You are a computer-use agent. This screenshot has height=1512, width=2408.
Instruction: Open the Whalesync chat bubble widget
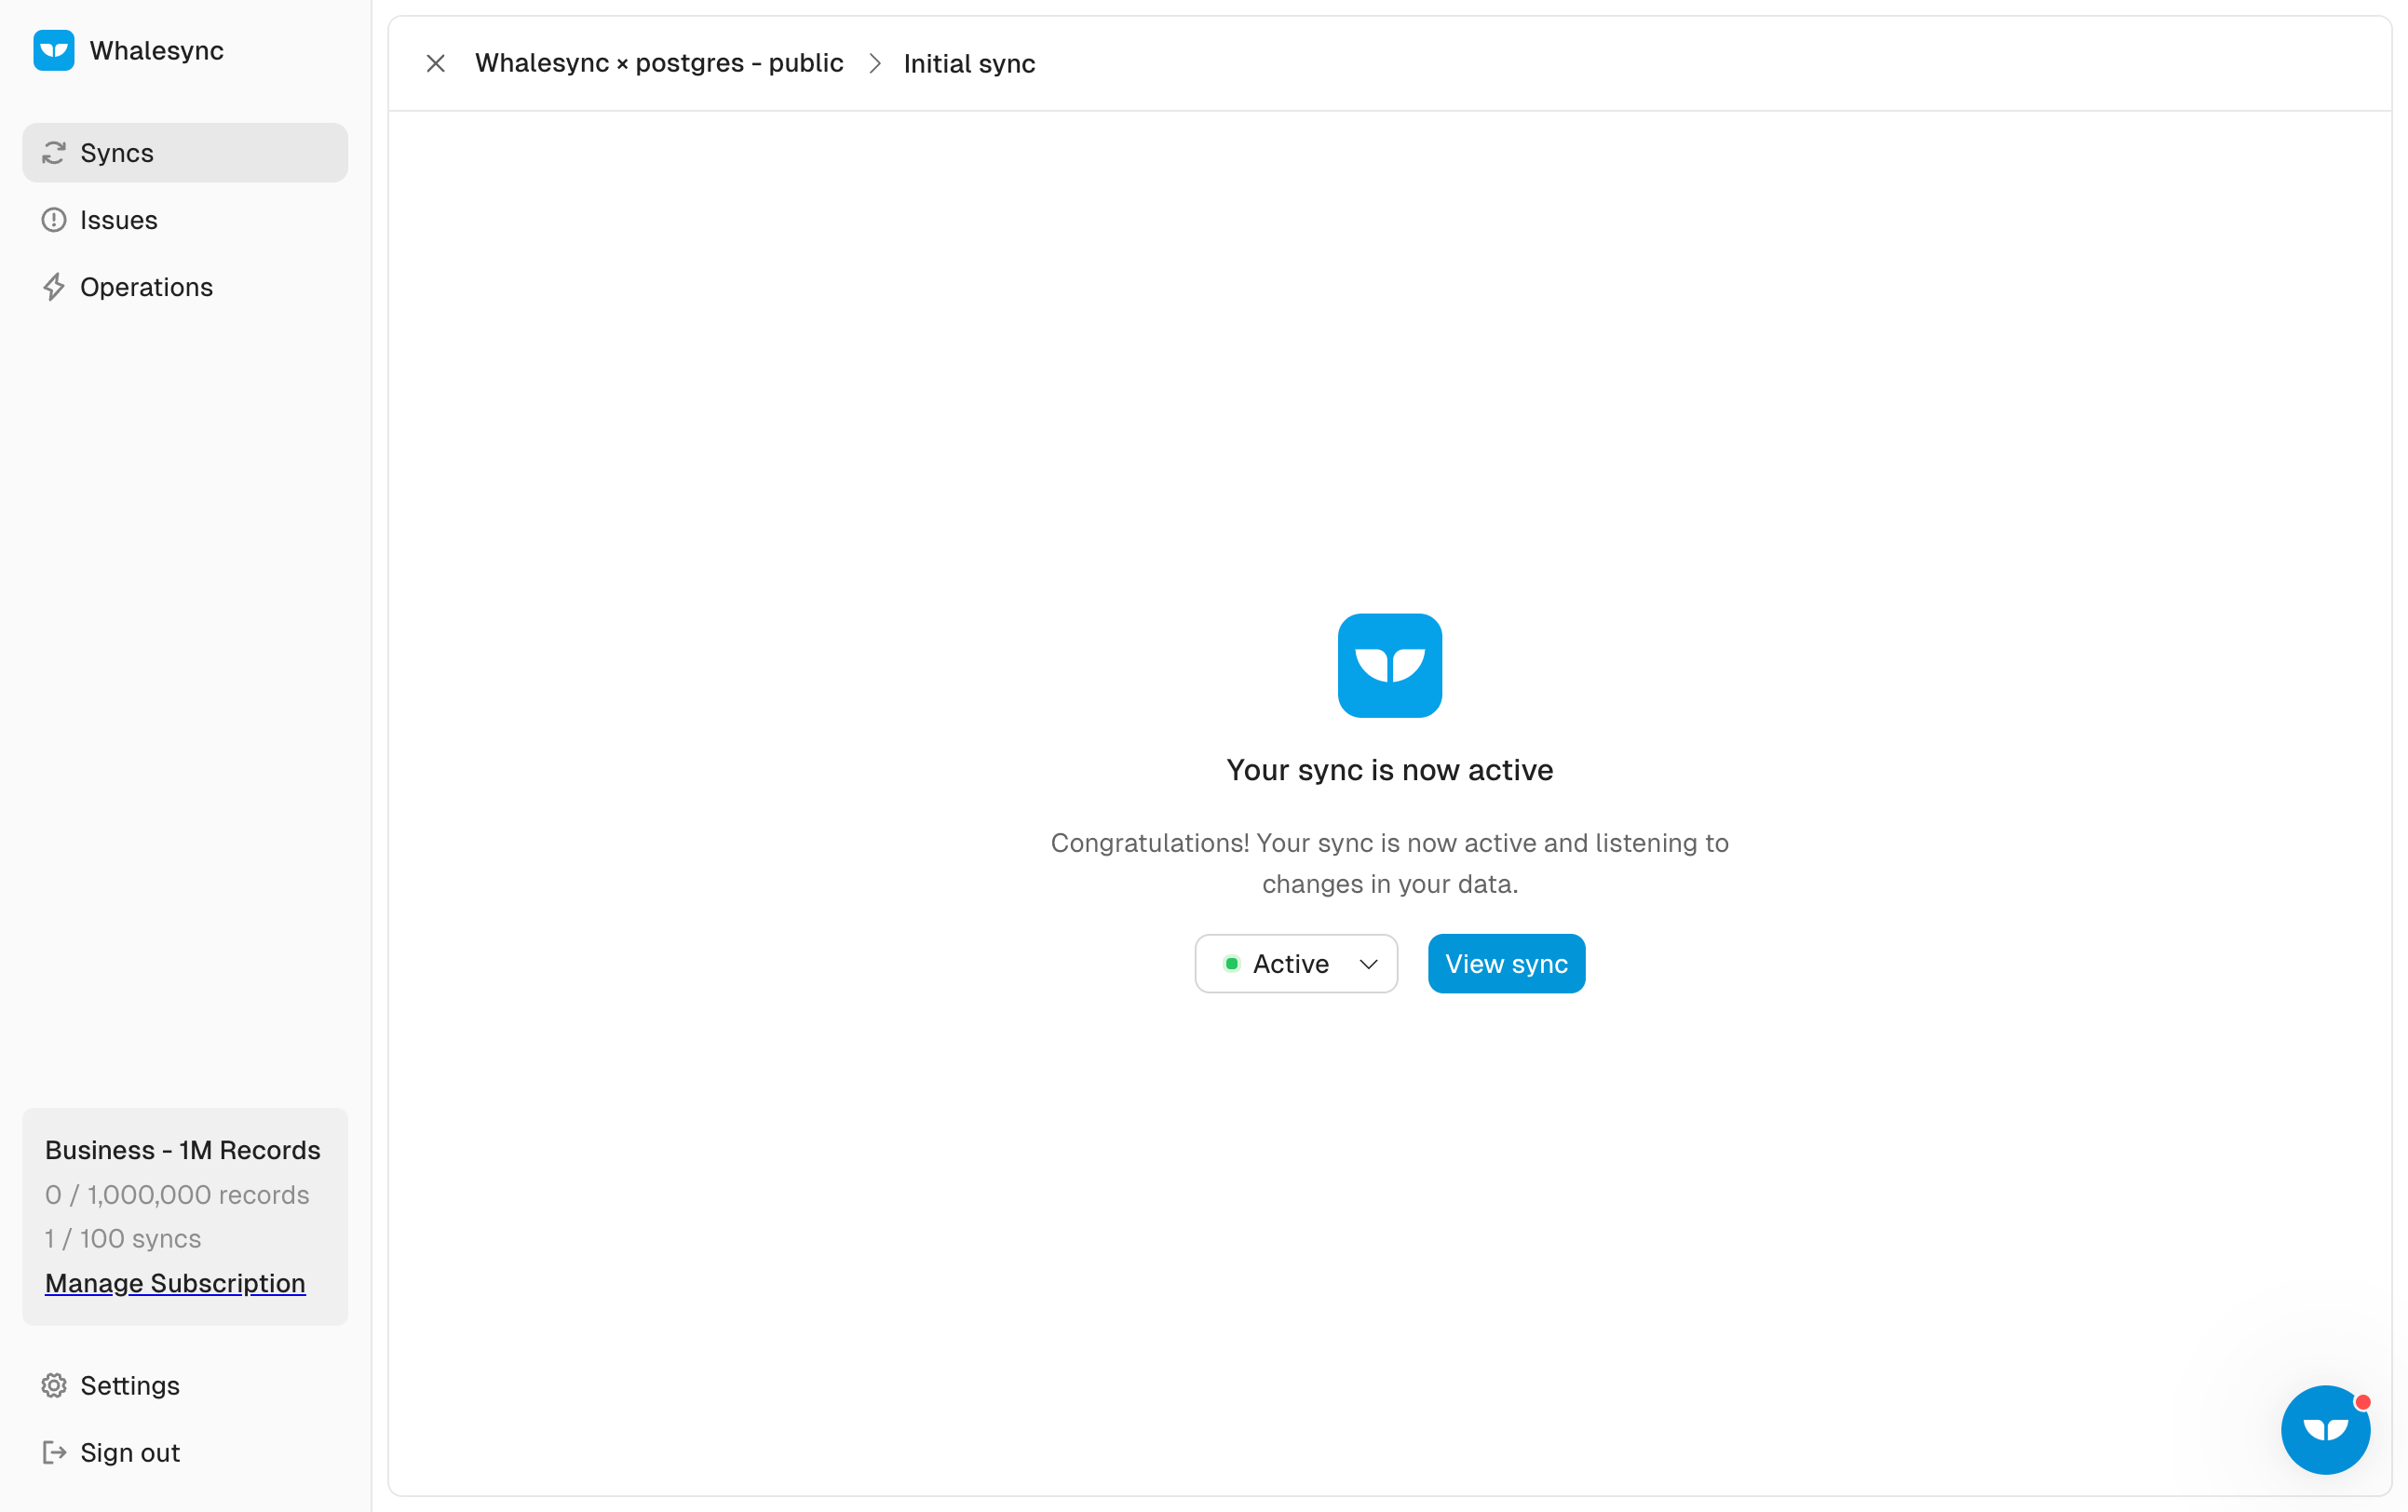click(2324, 1429)
